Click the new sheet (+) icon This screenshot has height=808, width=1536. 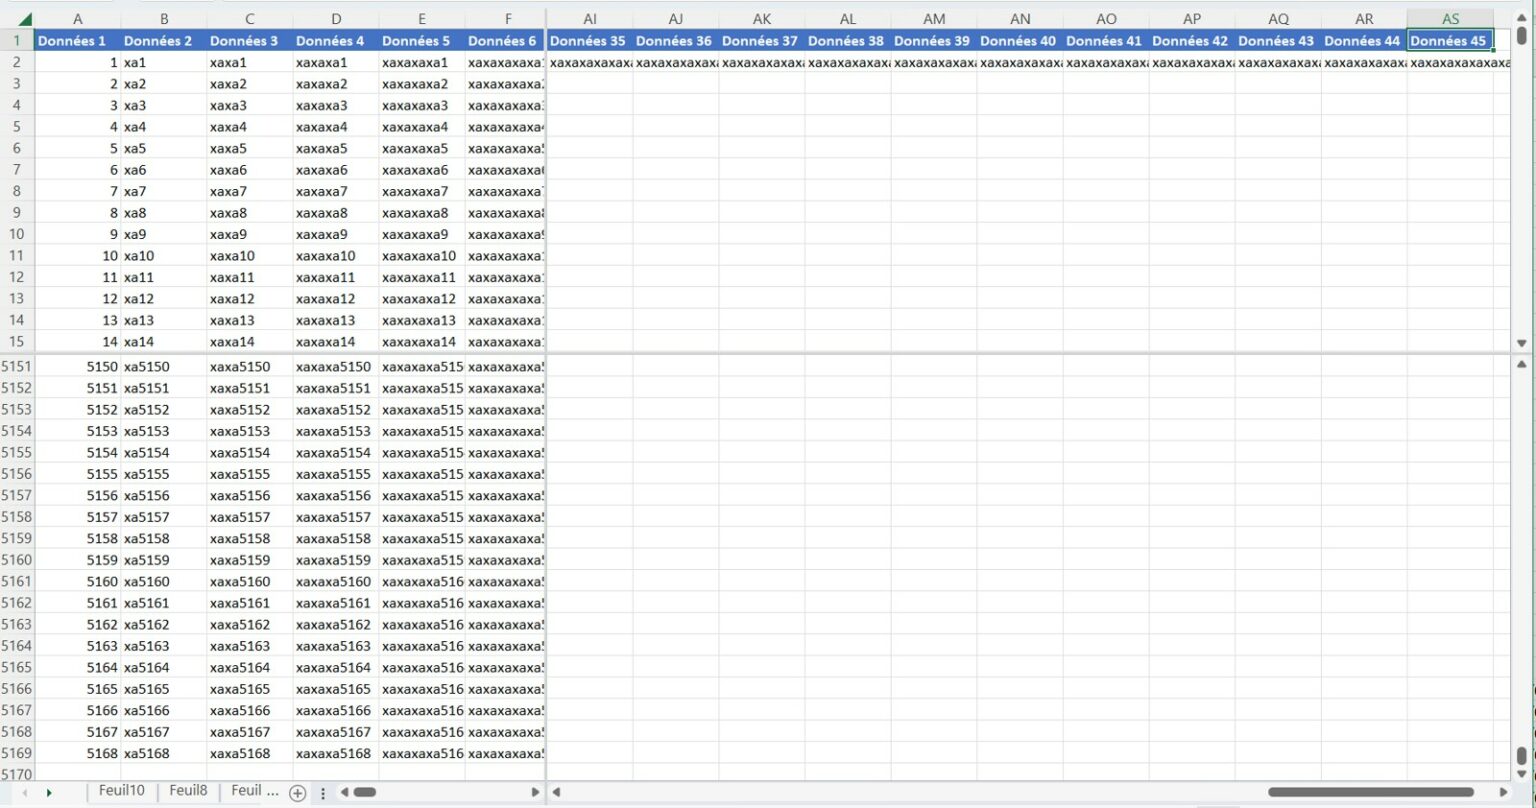pos(297,791)
